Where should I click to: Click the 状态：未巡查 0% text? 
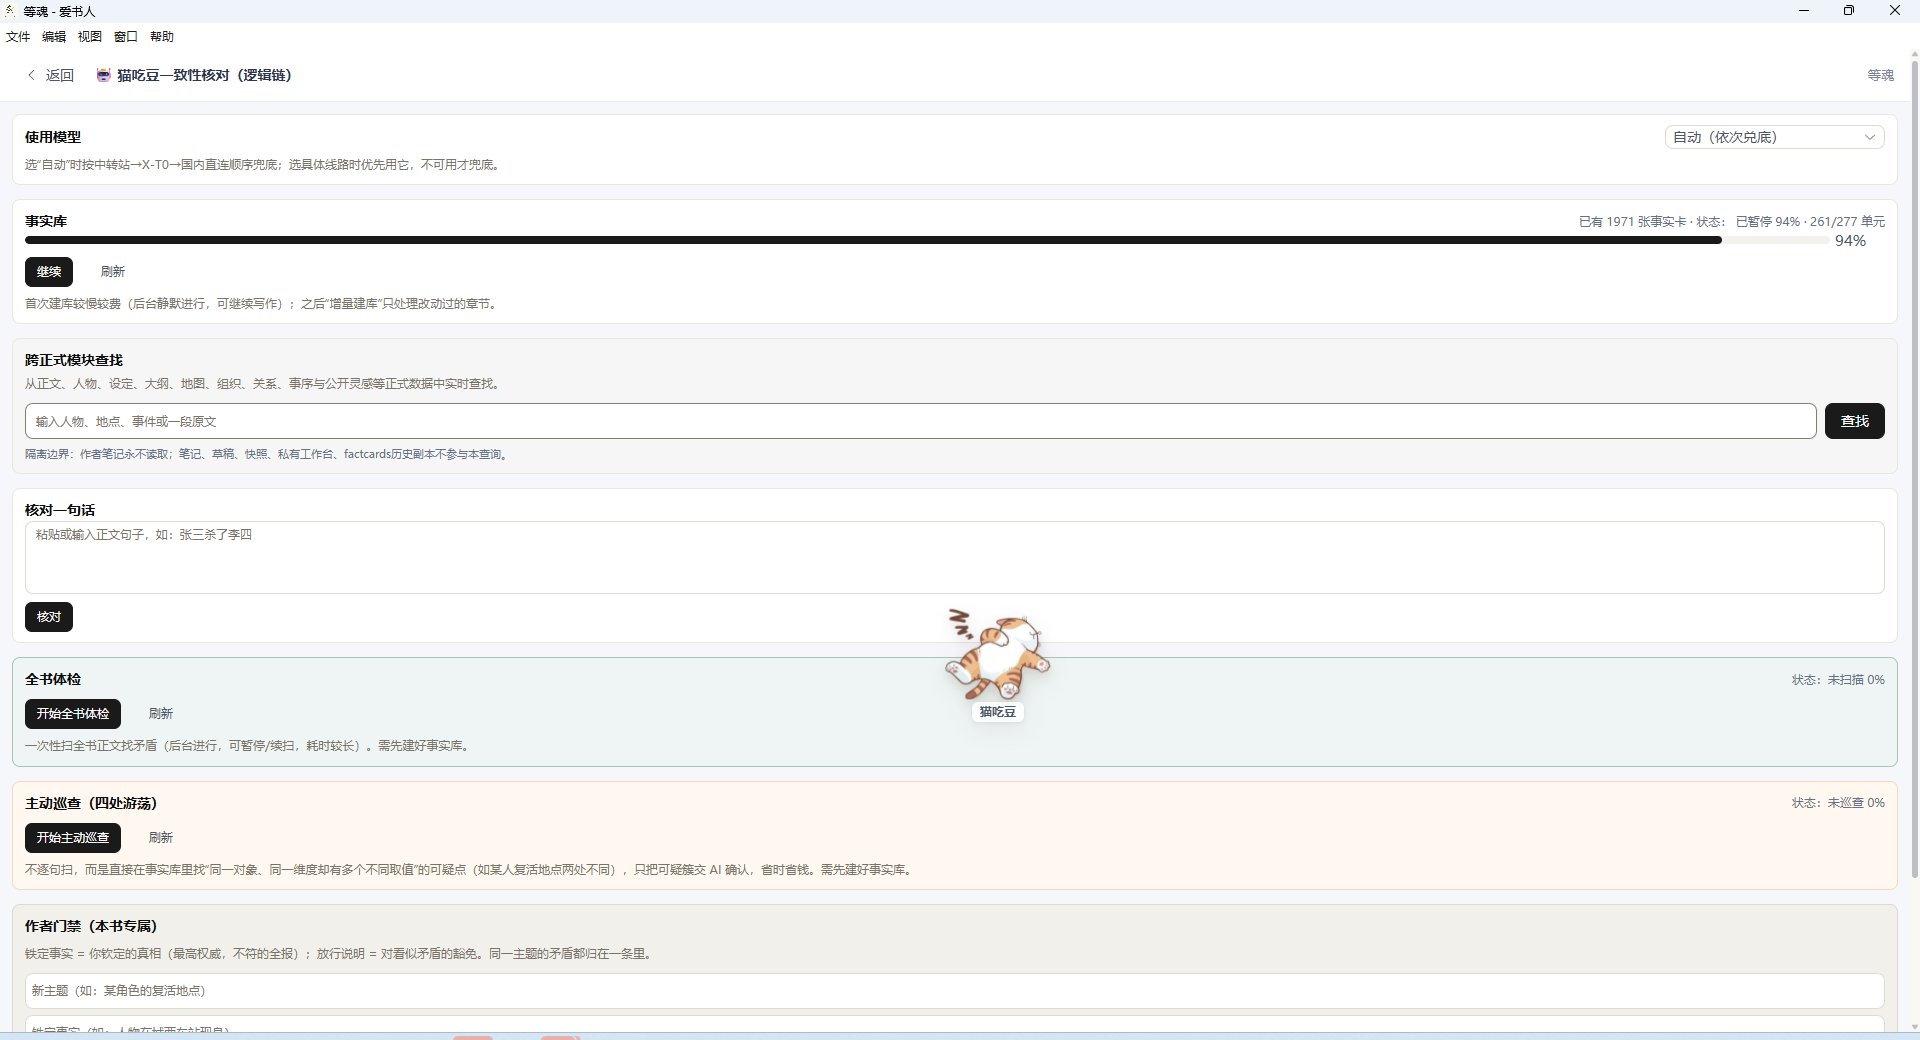pos(1838,803)
